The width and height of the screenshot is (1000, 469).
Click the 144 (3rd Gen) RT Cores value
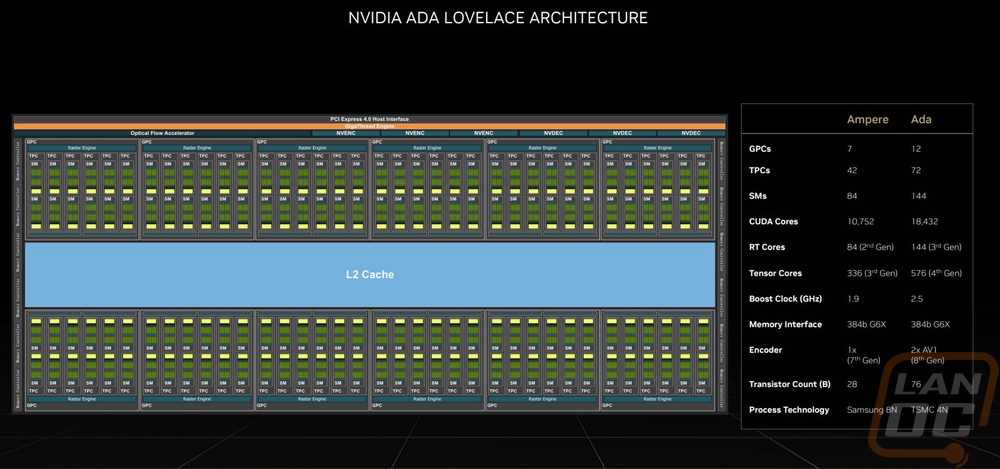(x=936, y=247)
